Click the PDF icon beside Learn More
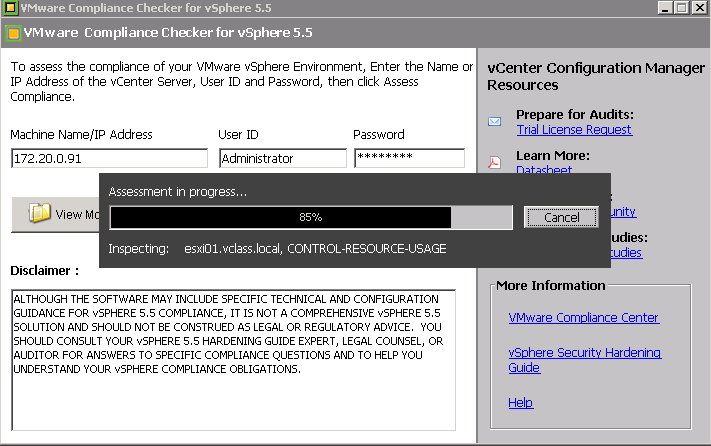Image resolution: width=711 pixels, height=446 pixels. point(494,162)
